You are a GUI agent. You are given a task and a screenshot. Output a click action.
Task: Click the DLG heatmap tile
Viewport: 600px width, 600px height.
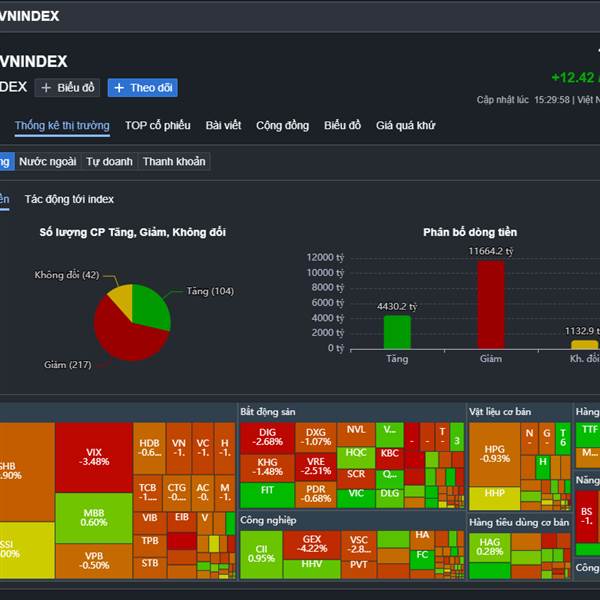click(390, 498)
